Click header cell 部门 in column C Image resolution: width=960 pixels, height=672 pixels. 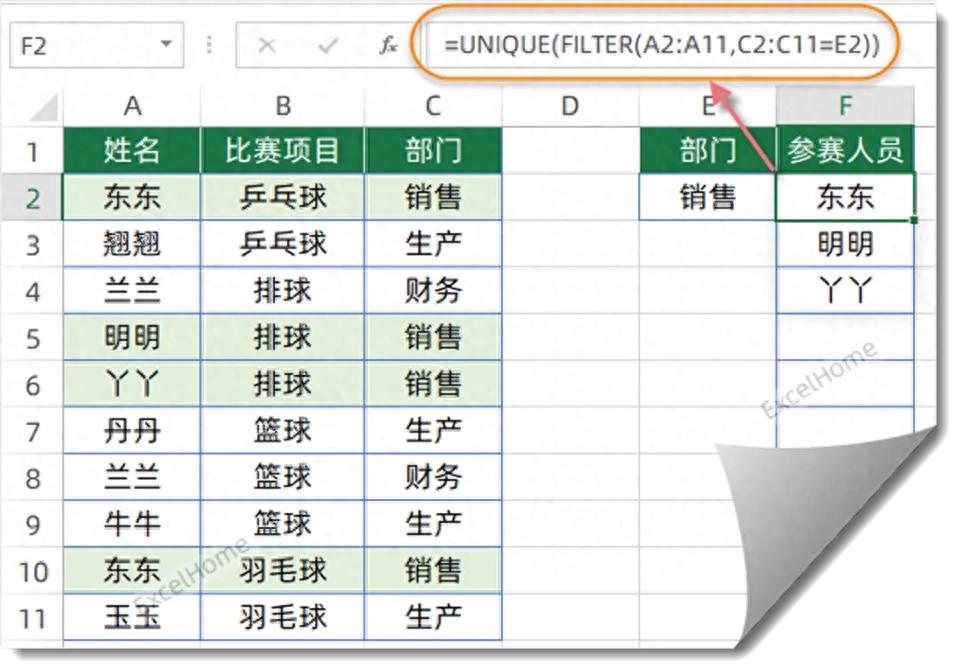coord(433,151)
